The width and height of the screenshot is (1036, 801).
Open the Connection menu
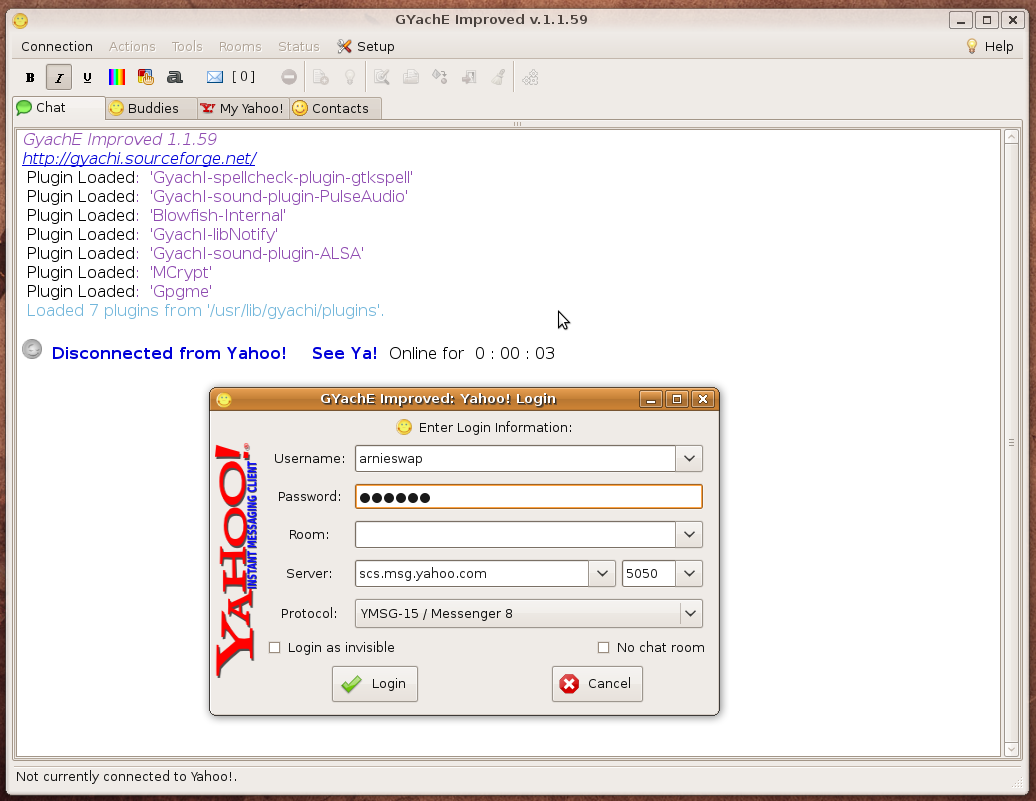coord(57,46)
